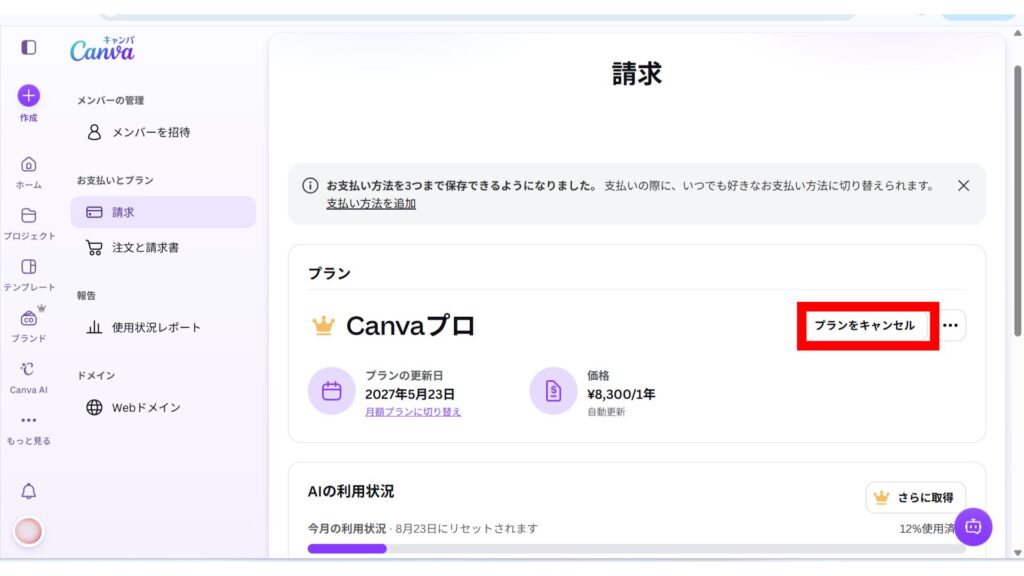1024x576 pixels.
Task: Open 使用状況レポート in sidebar
Action: coord(163,327)
